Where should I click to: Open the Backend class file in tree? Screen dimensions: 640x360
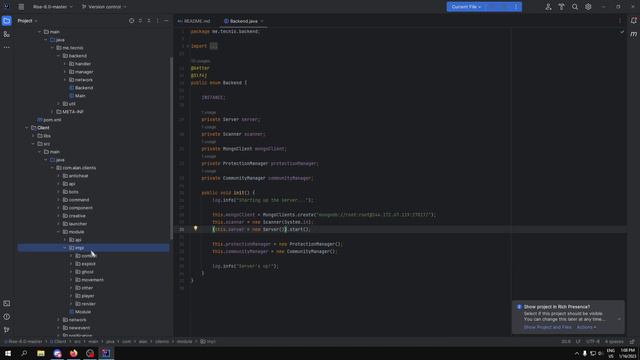tap(81, 88)
